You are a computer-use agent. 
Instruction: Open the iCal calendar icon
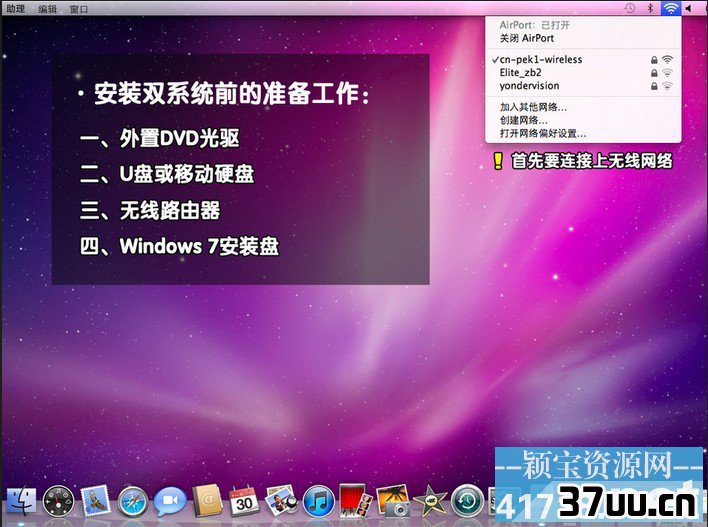point(244,501)
